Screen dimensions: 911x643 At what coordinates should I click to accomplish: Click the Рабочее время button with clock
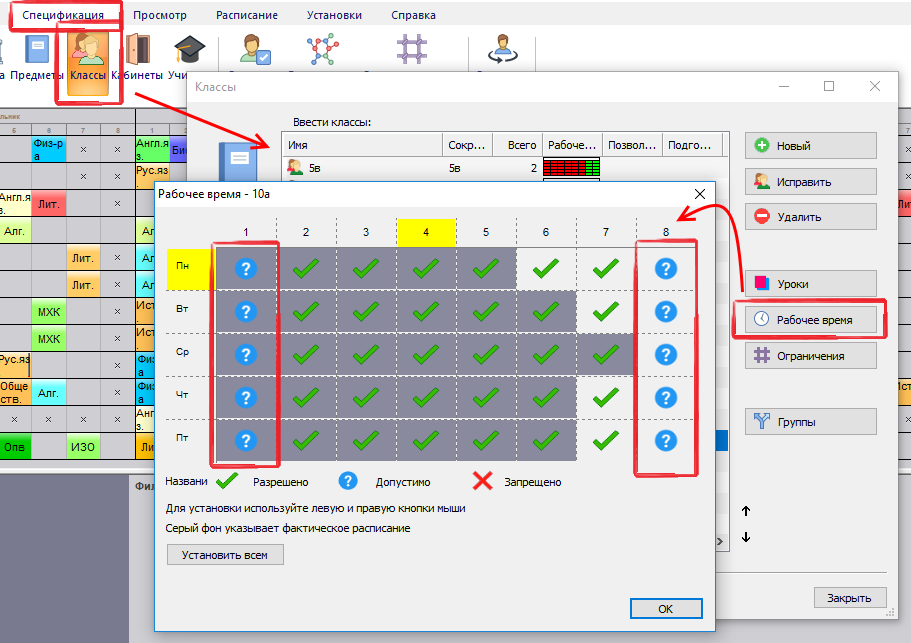coord(811,320)
